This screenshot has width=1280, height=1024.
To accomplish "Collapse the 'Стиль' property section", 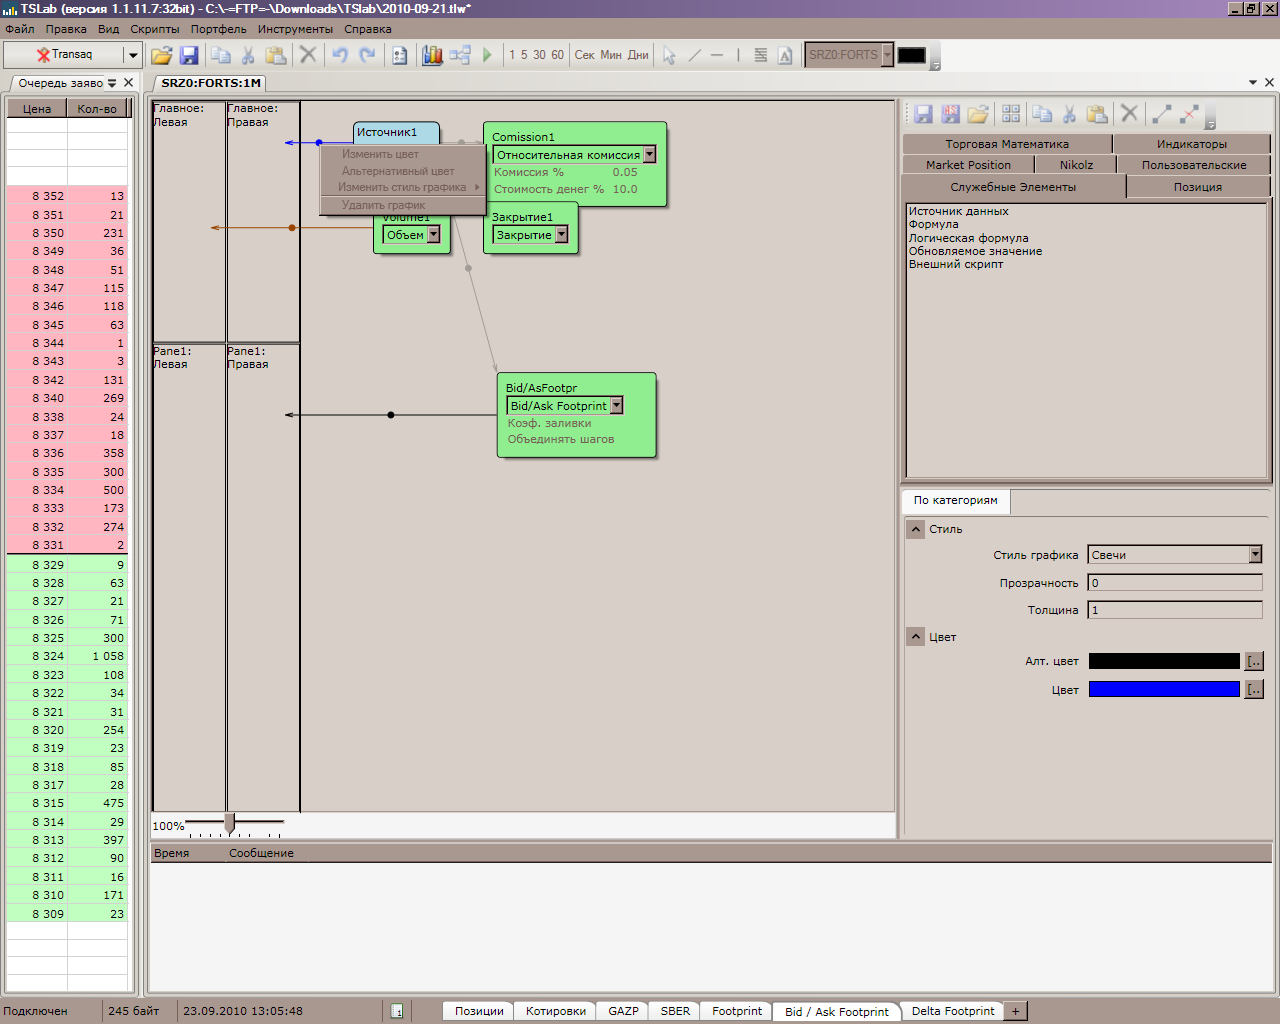I will (x=915, y=529).
